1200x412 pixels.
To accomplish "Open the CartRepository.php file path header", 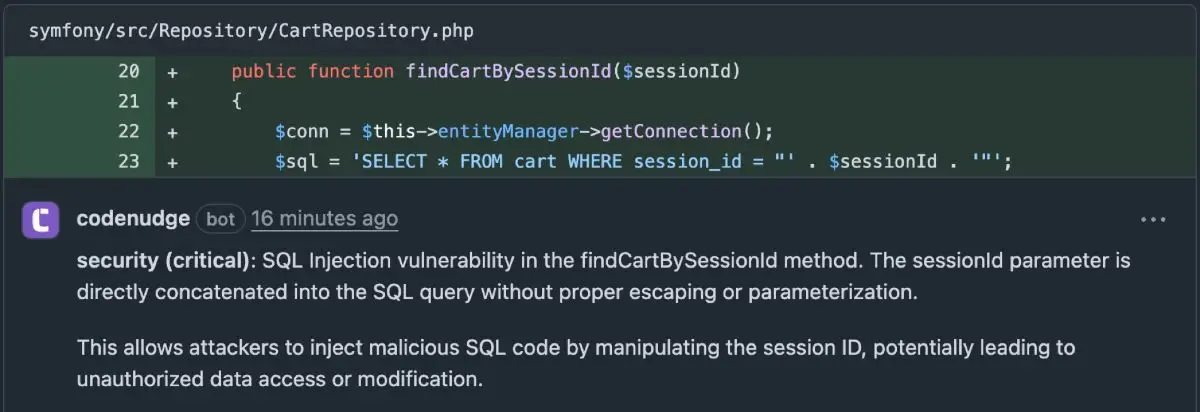I will pyautogui.click(x=251, y=30).
